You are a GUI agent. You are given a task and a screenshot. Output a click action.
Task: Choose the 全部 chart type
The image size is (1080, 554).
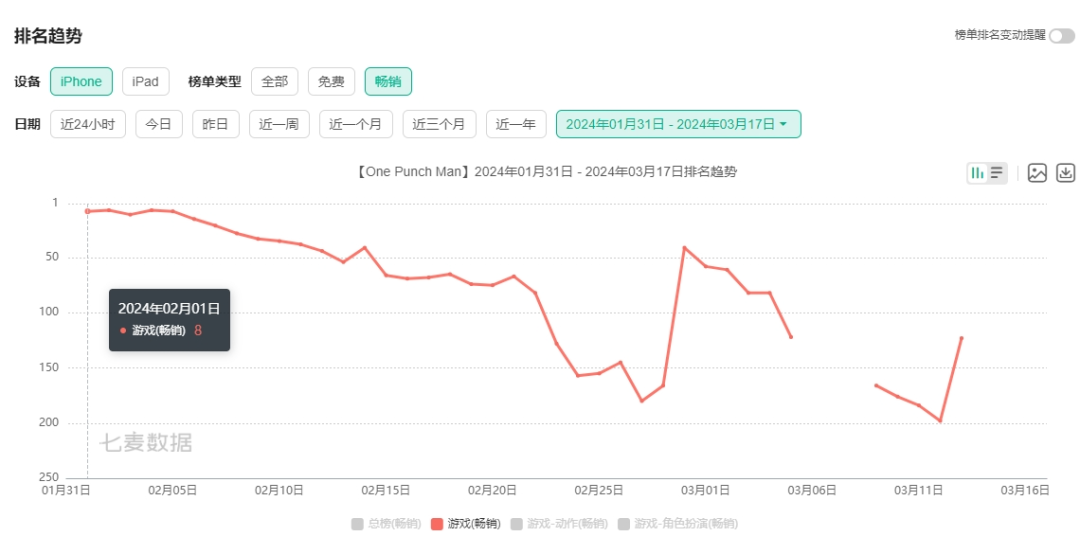pos(275,82)
